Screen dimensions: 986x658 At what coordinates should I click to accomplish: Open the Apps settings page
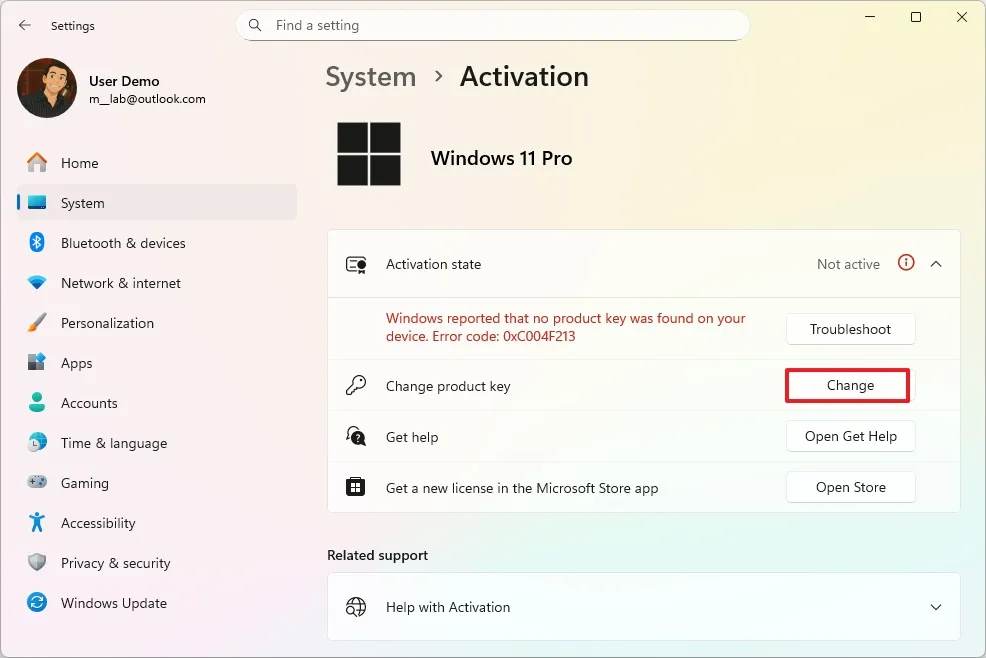[76, 363]
